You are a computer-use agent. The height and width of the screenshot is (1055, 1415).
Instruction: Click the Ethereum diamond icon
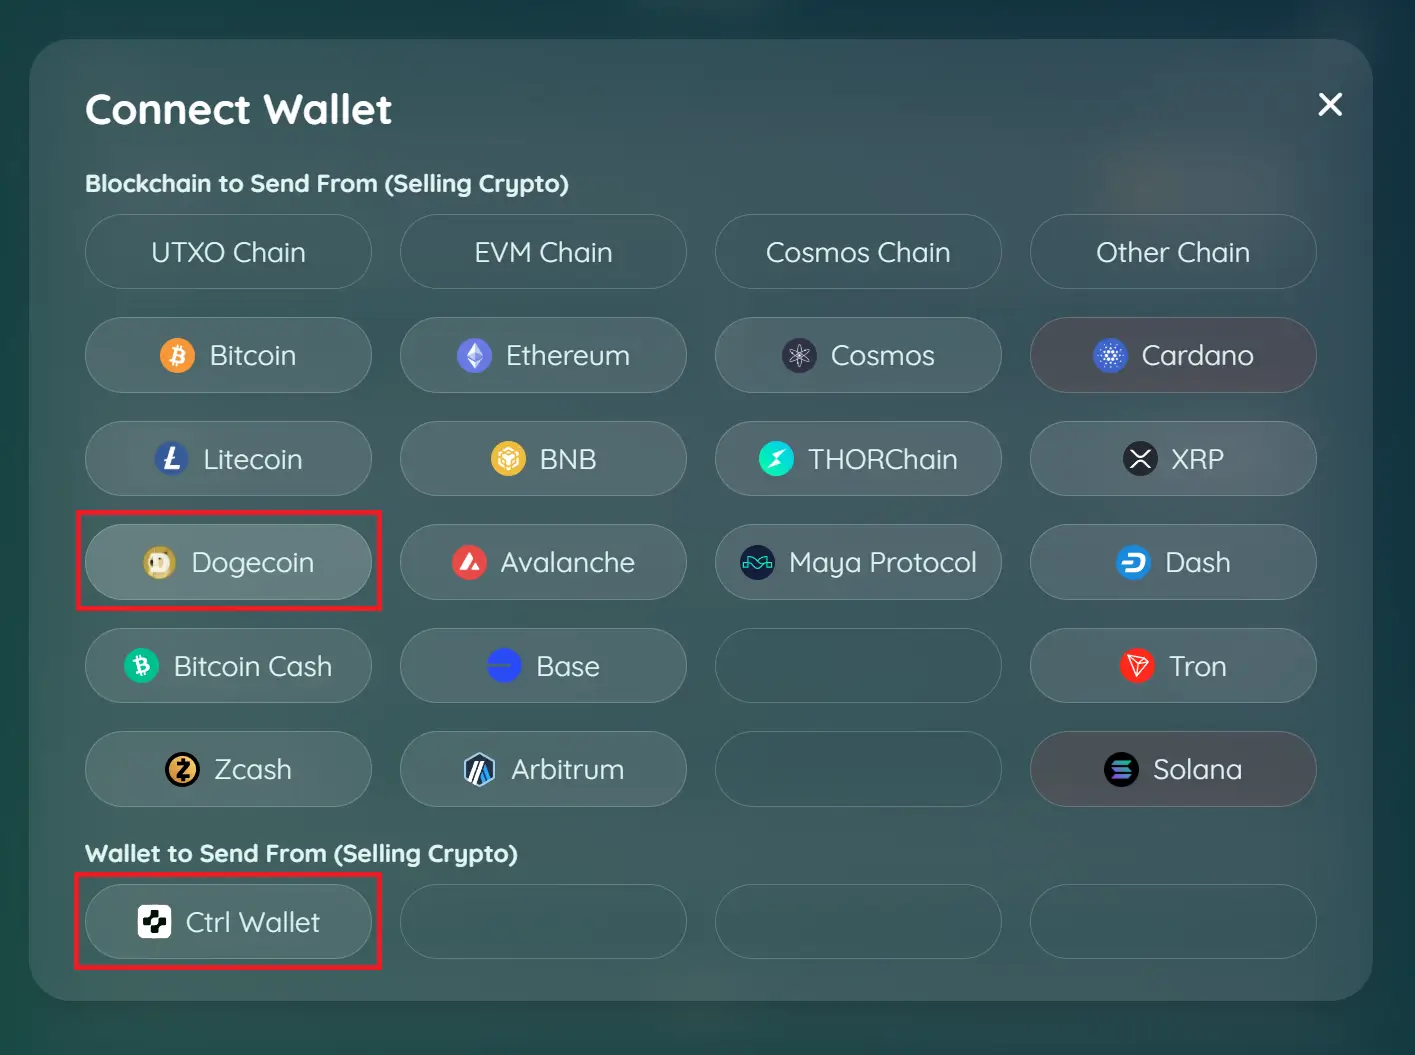[474, 355]
